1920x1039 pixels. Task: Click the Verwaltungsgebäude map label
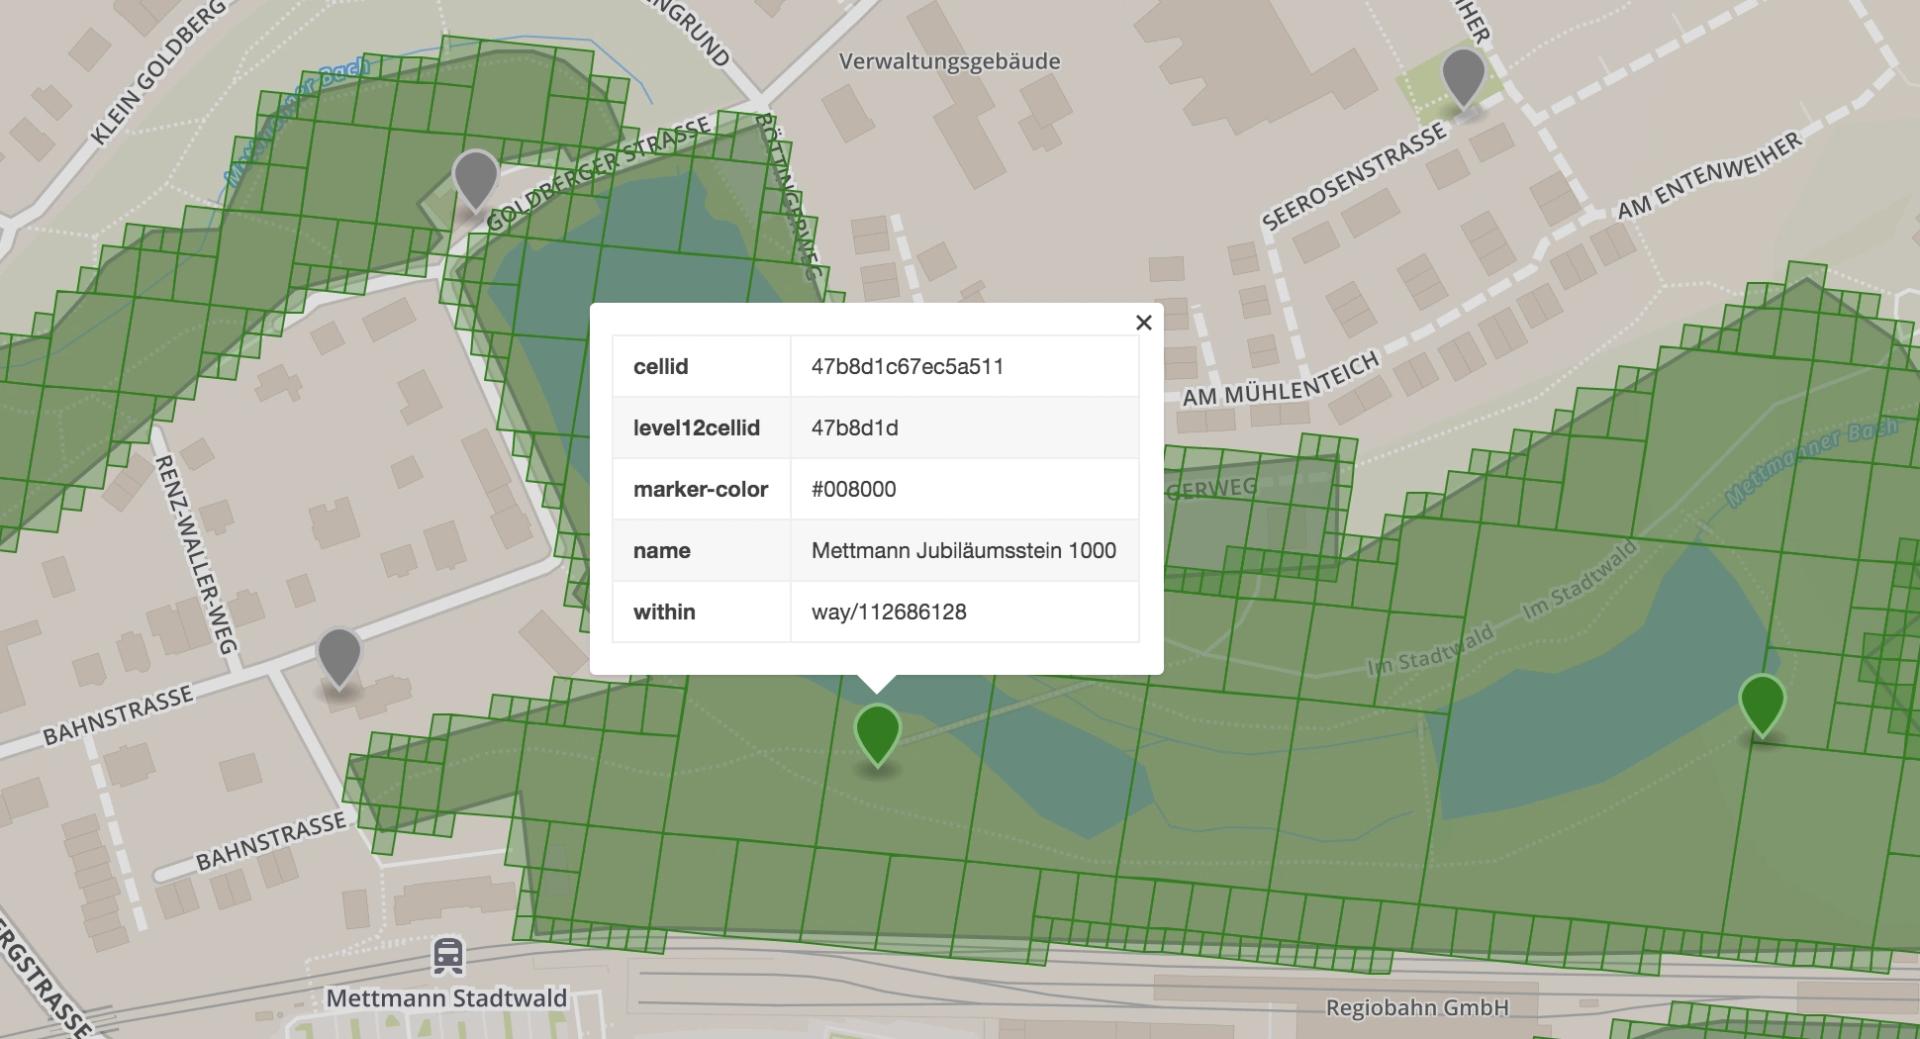pos(949,61)
